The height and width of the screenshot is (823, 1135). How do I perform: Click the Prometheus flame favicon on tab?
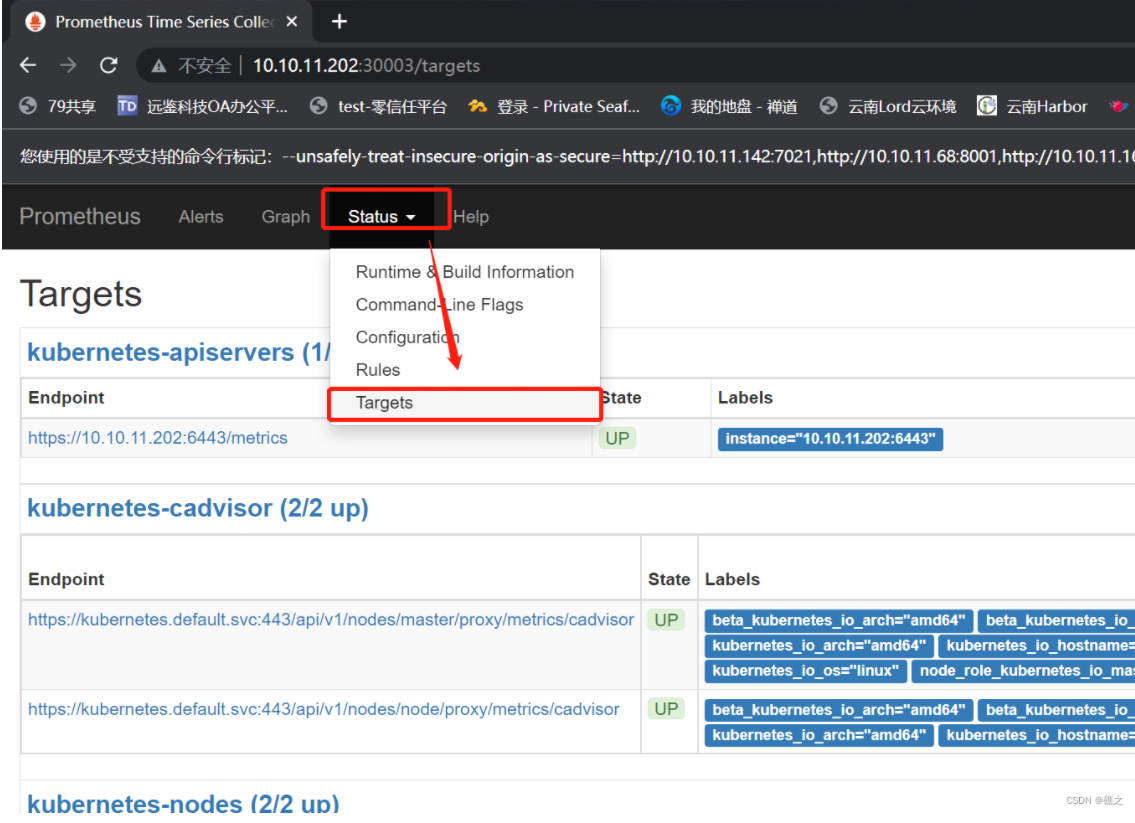[x=35, y=22]
